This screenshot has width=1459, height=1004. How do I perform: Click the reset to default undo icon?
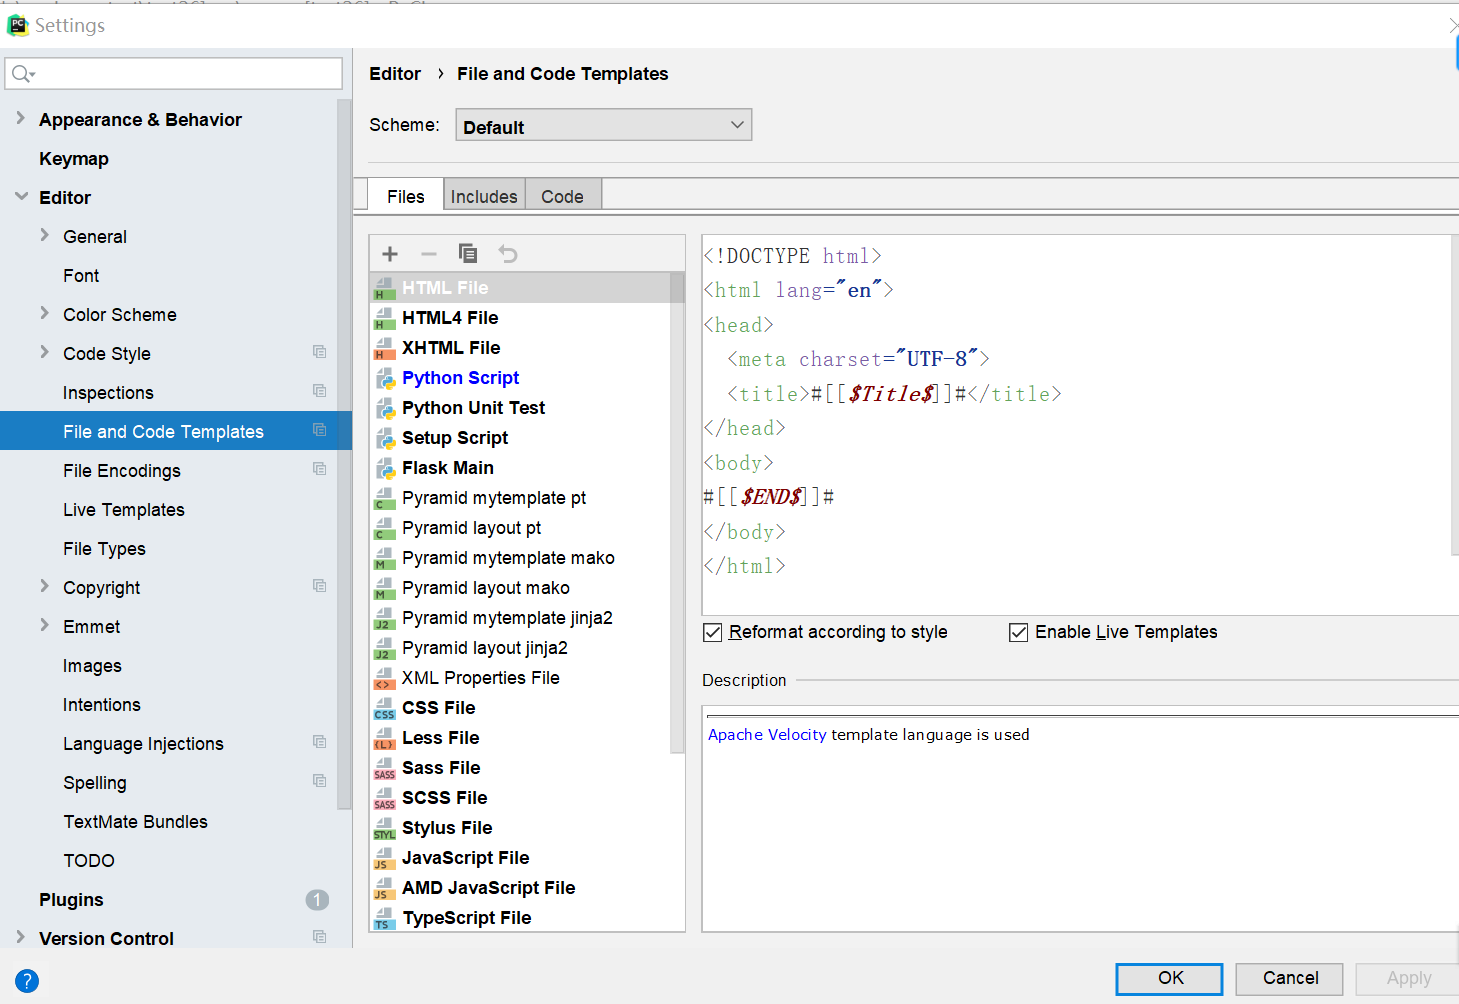508,254
